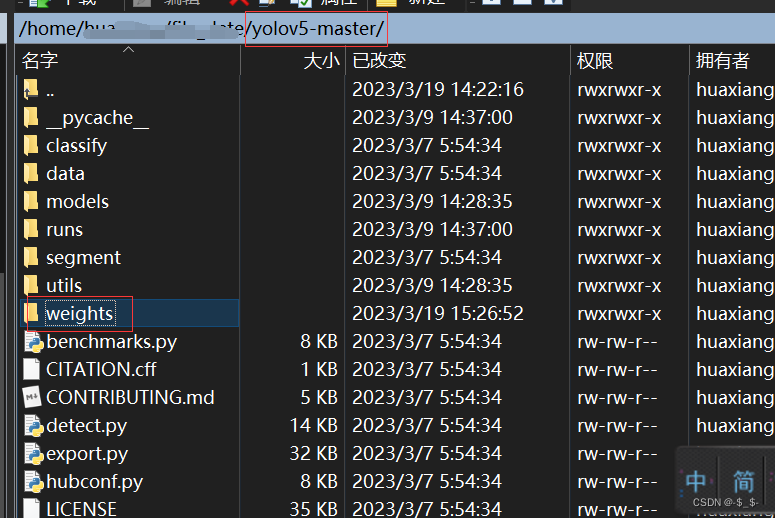Image resolution: width=775 pixels, height=518 pixels.
Task: Click the data folder icon
Action: pos(31,173)
